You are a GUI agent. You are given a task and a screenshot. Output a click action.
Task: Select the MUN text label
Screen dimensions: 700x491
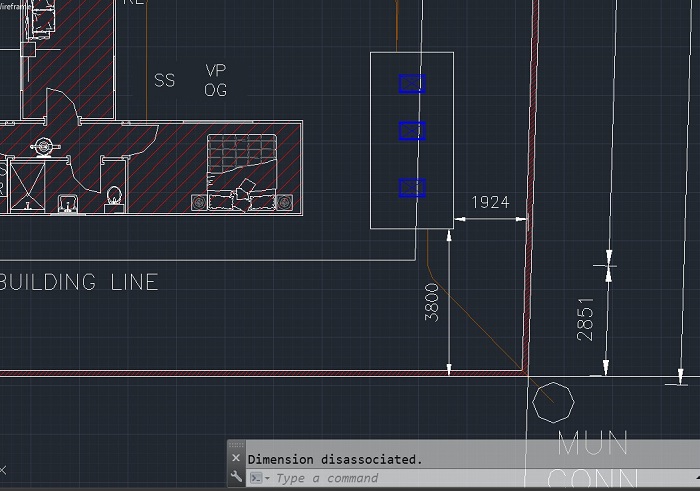[593, 443]
